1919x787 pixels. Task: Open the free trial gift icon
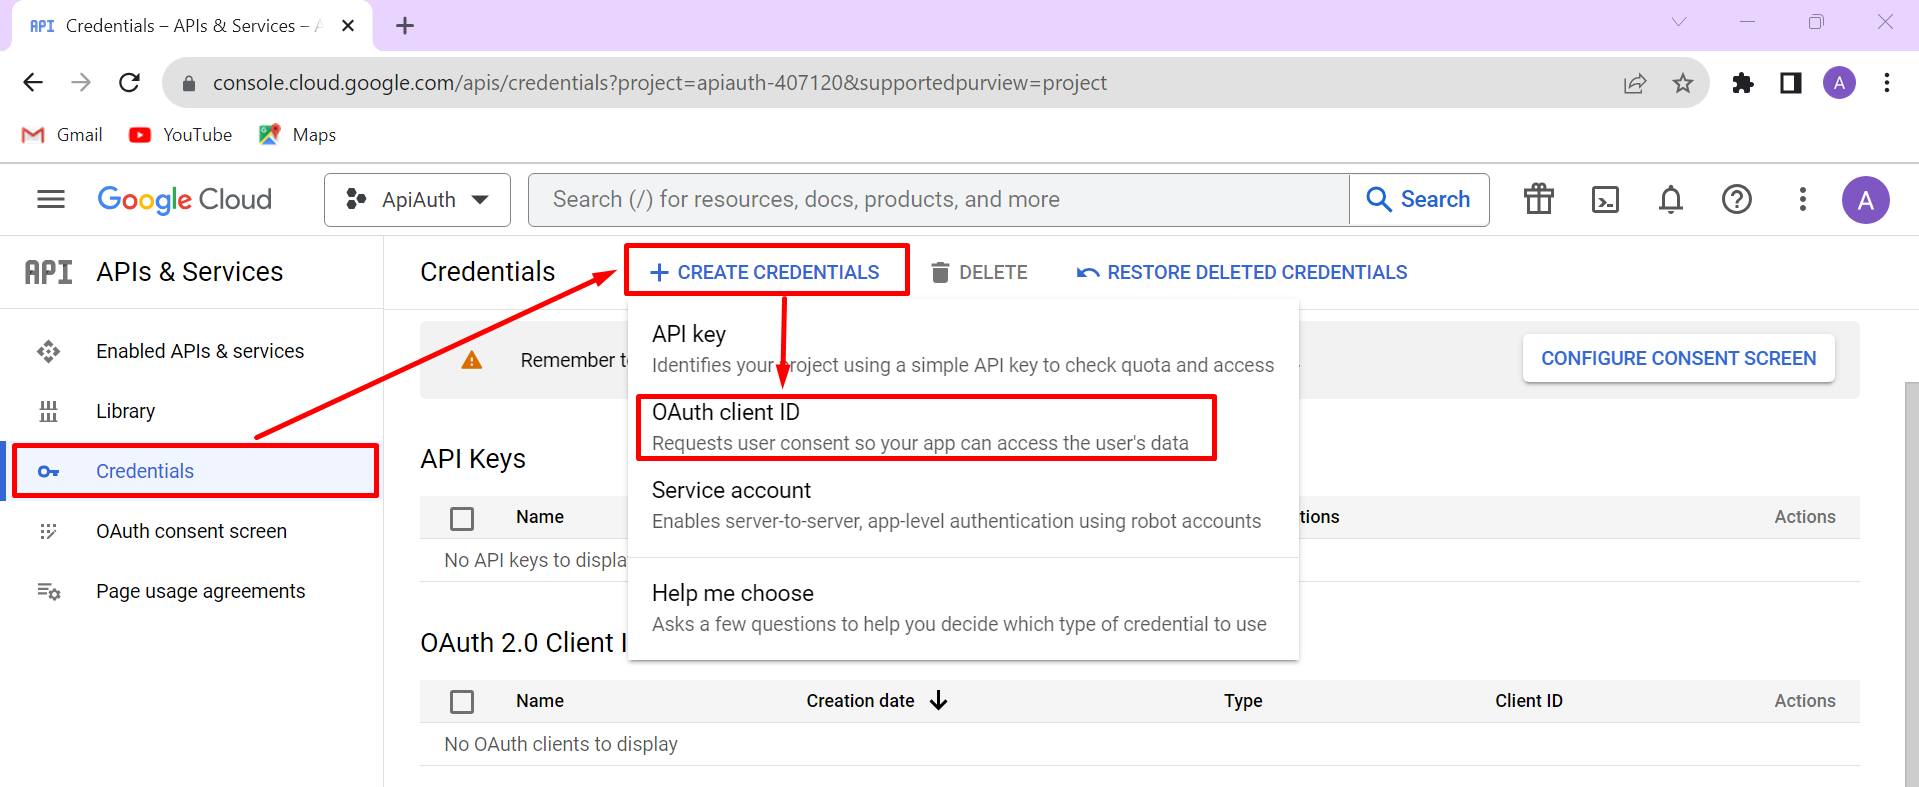coord(1539,200)
